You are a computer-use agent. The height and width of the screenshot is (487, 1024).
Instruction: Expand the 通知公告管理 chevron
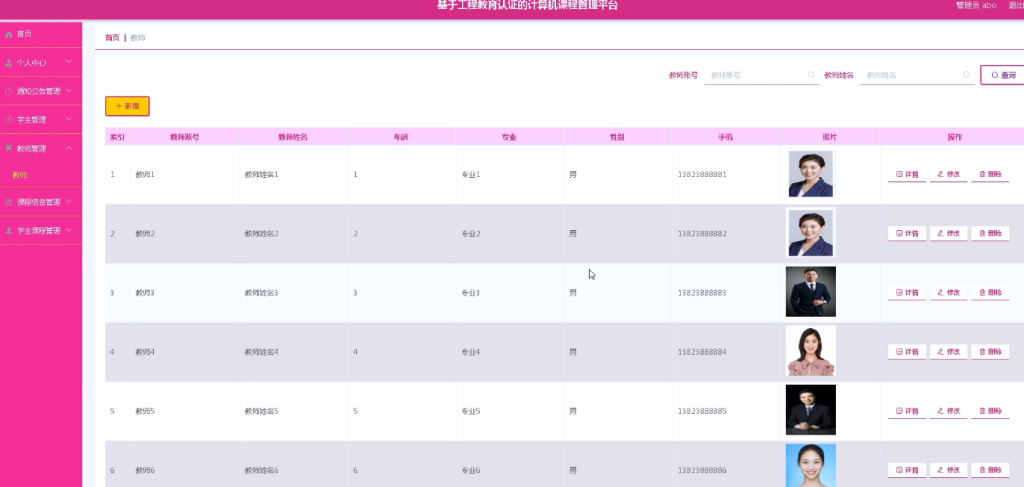coord(69,91)
